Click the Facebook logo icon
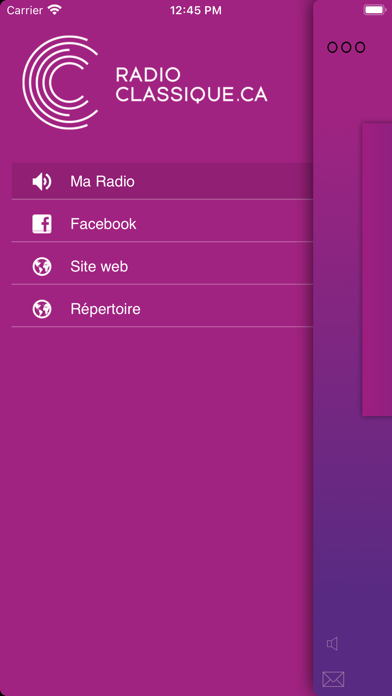Screen dimensions: 392x696 coord(42,224)
